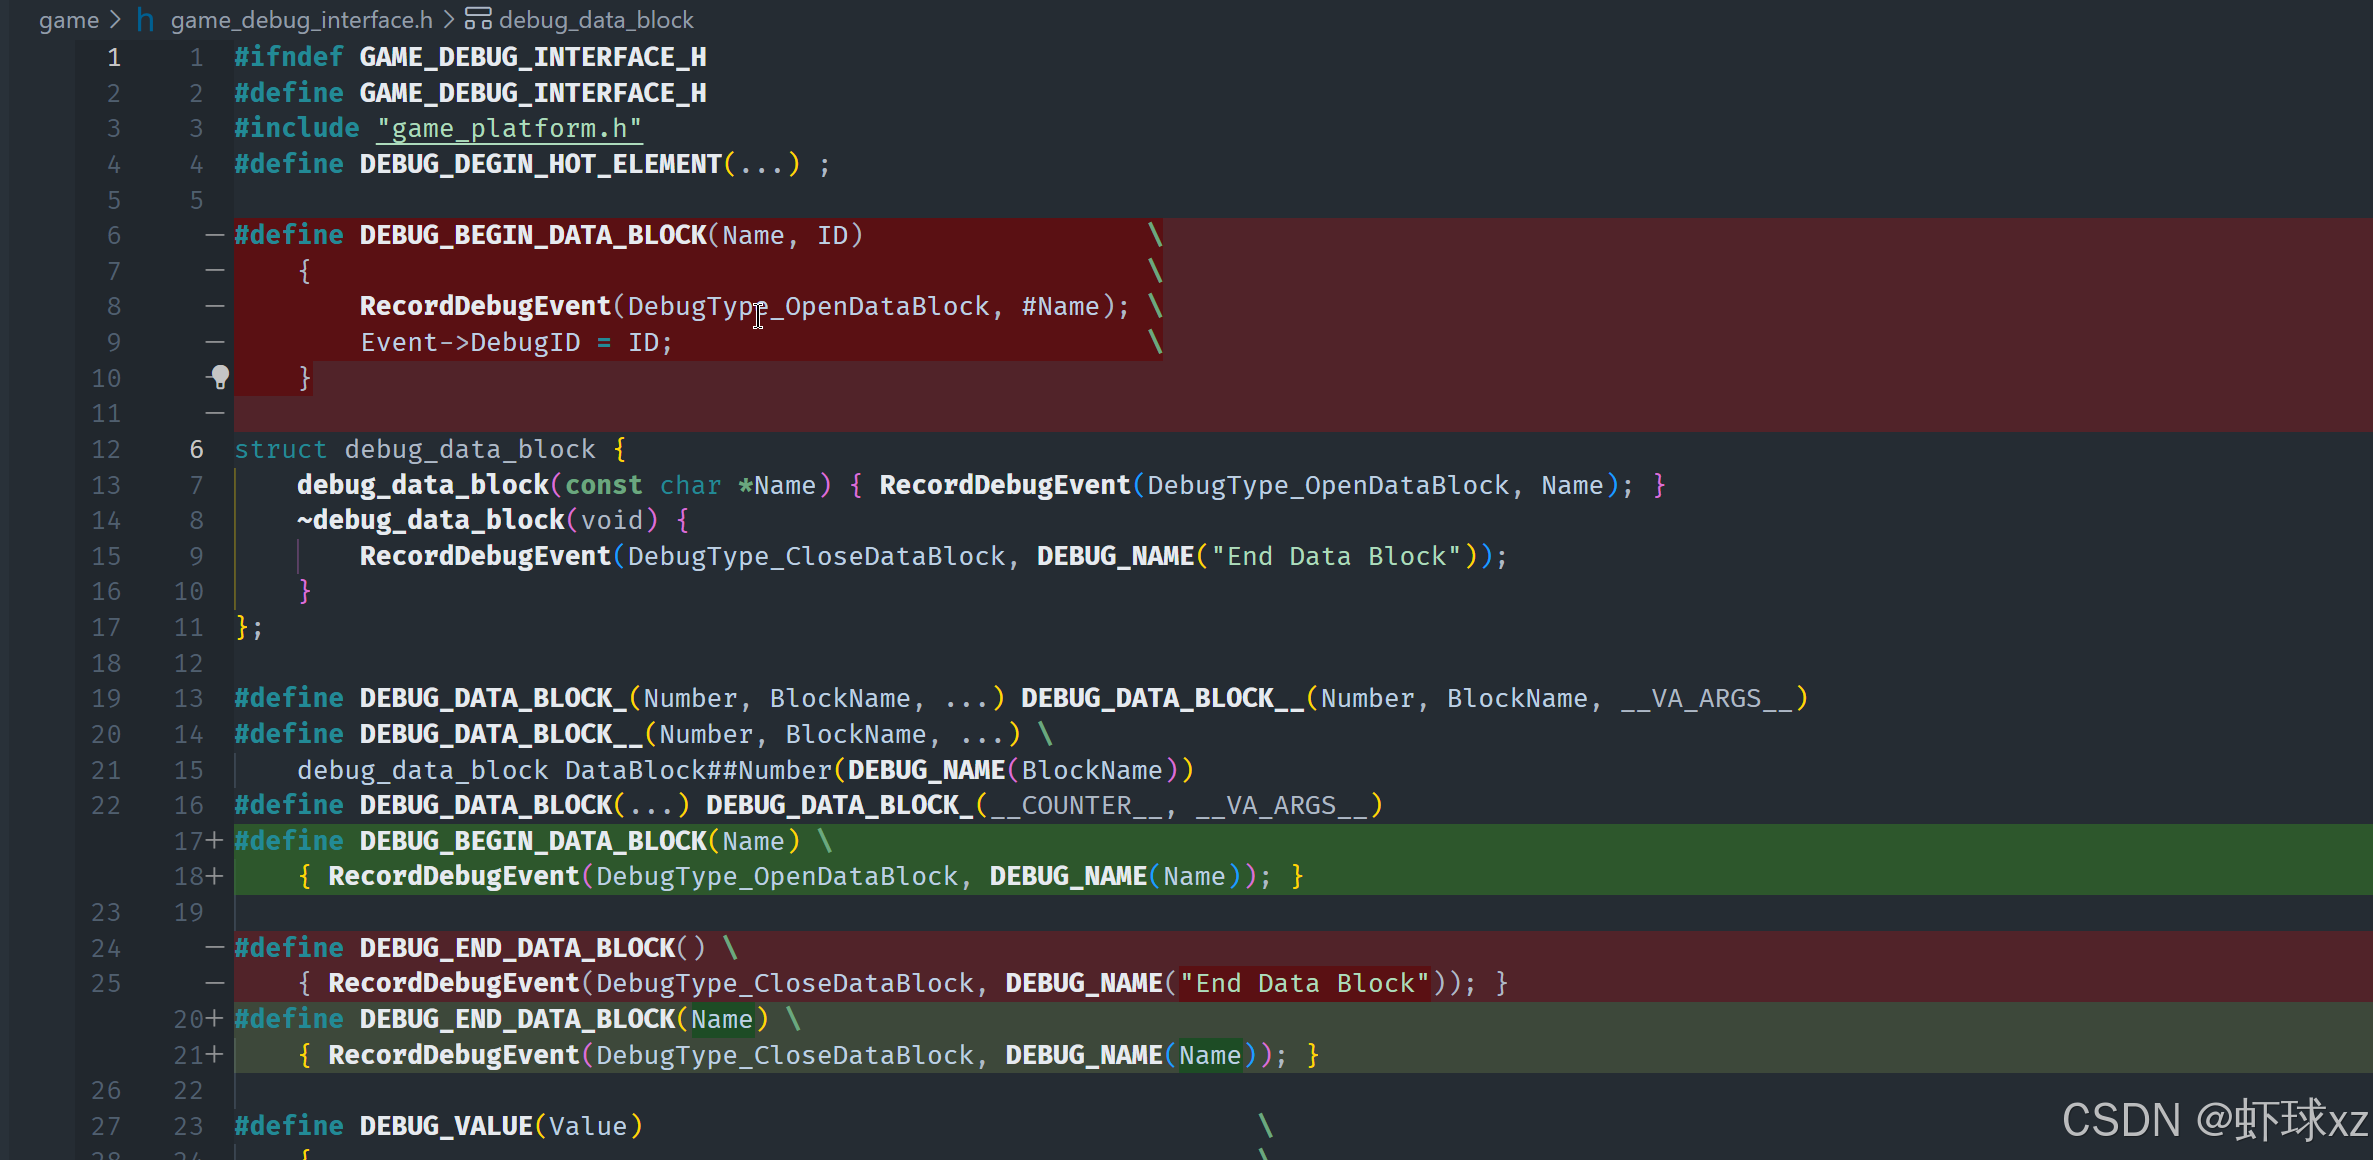Viewport: 2373px width, 1160px height.
Task: Click the struct debug_data_block name in code
Action: (x=470, y=449)
